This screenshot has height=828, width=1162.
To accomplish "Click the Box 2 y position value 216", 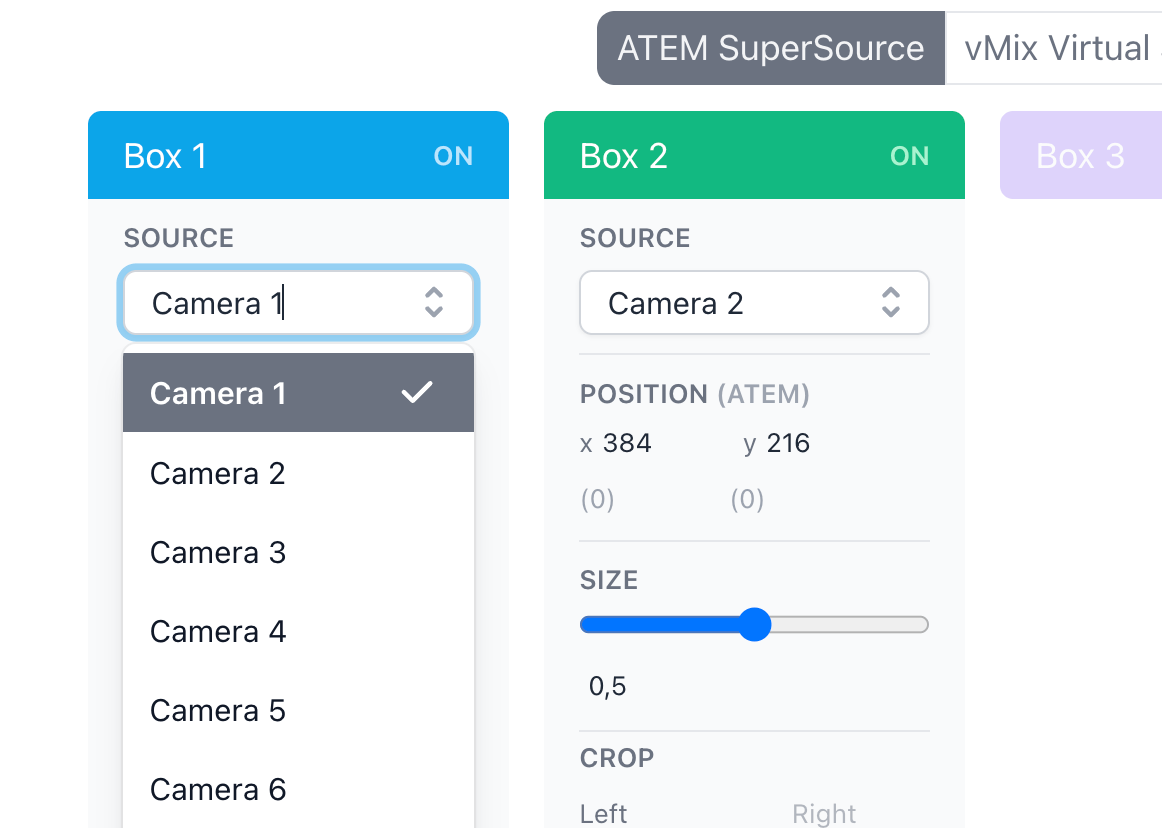I will [x=788, y=443].
